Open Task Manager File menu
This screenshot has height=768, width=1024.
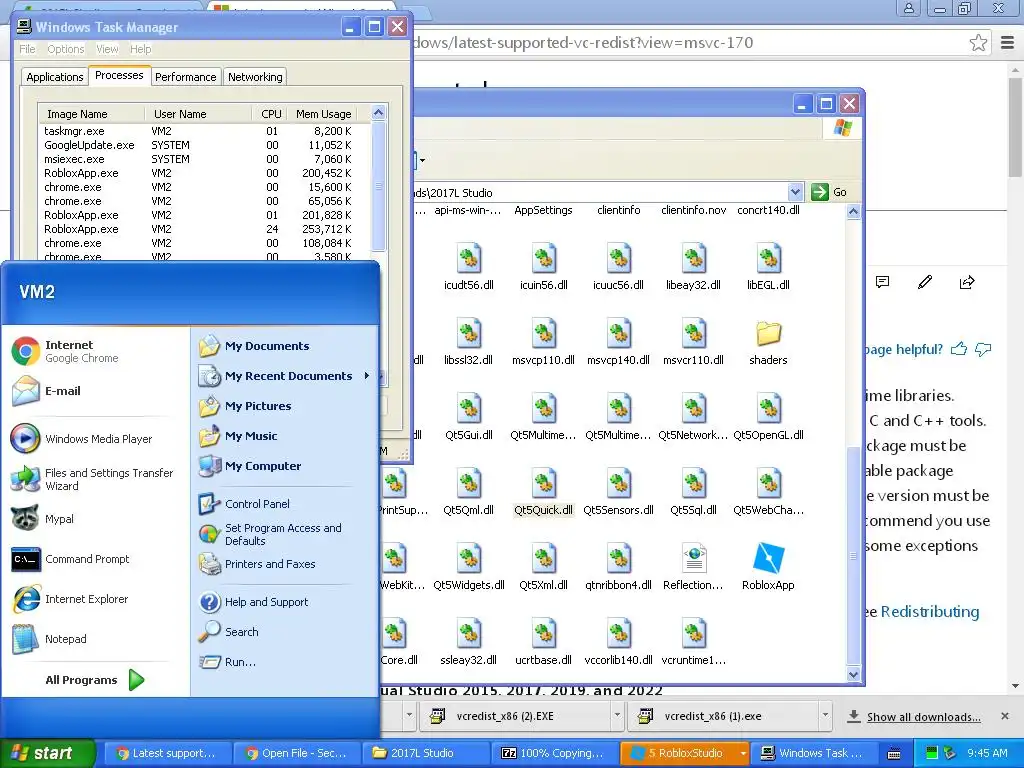pos(27,49)
